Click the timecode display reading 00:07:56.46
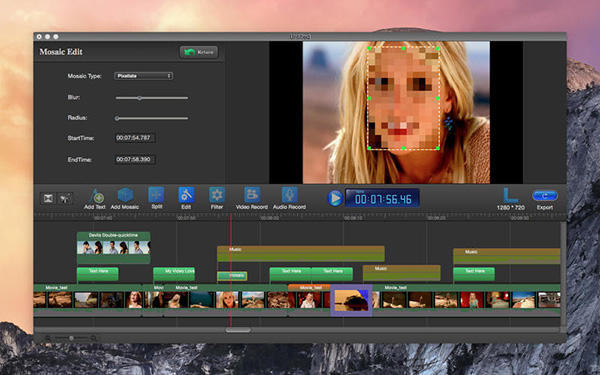The width and height of the screenshot is (600, 375). (382, 198)
